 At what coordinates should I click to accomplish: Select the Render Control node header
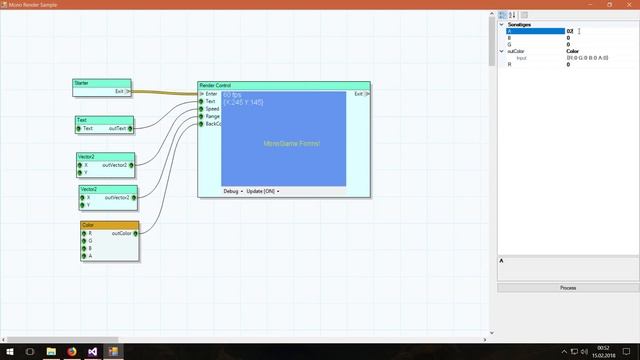click(284, 85)
